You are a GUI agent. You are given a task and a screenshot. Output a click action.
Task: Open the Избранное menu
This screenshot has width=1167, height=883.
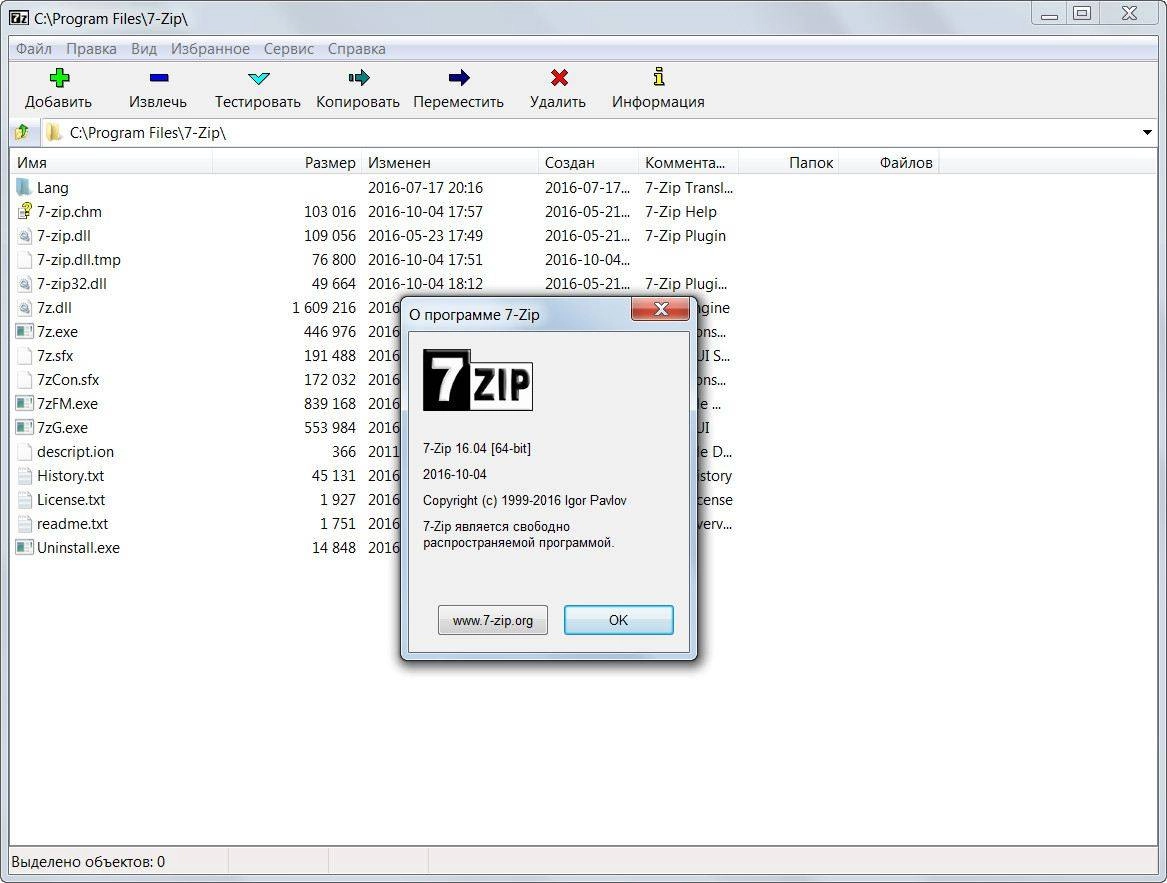pos(210,49)
